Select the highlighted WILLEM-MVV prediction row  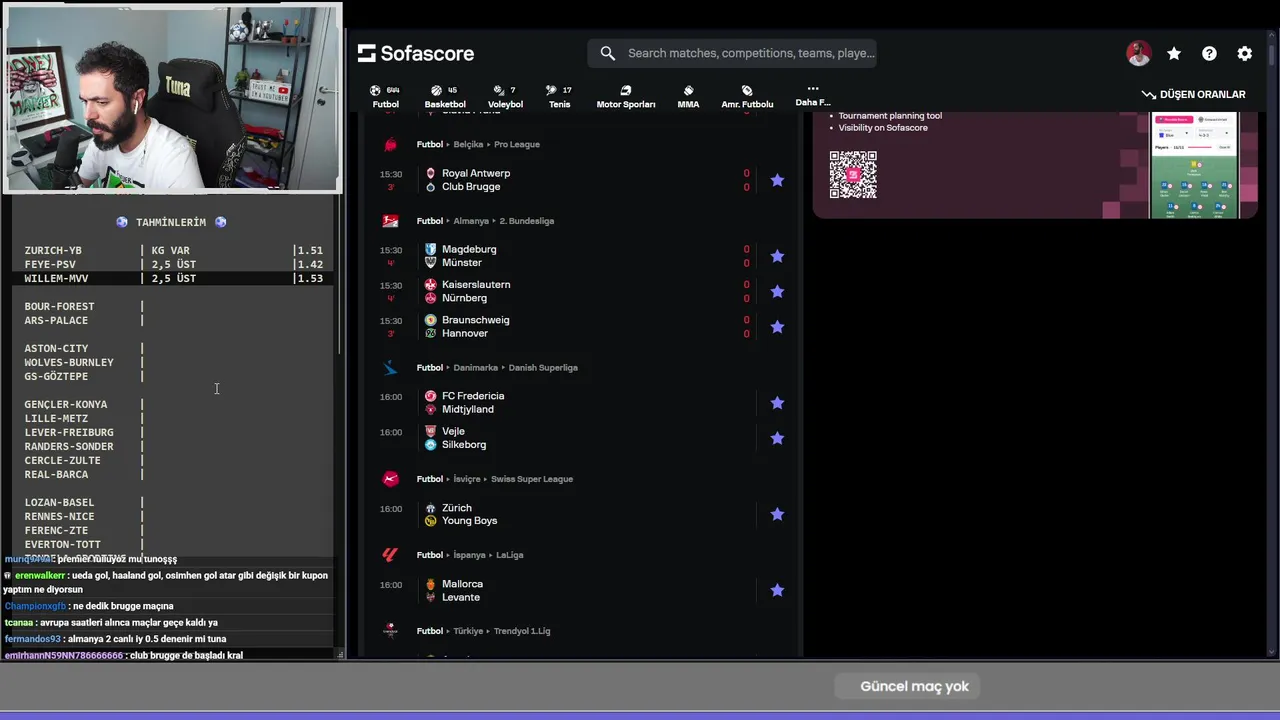(174, 279)
